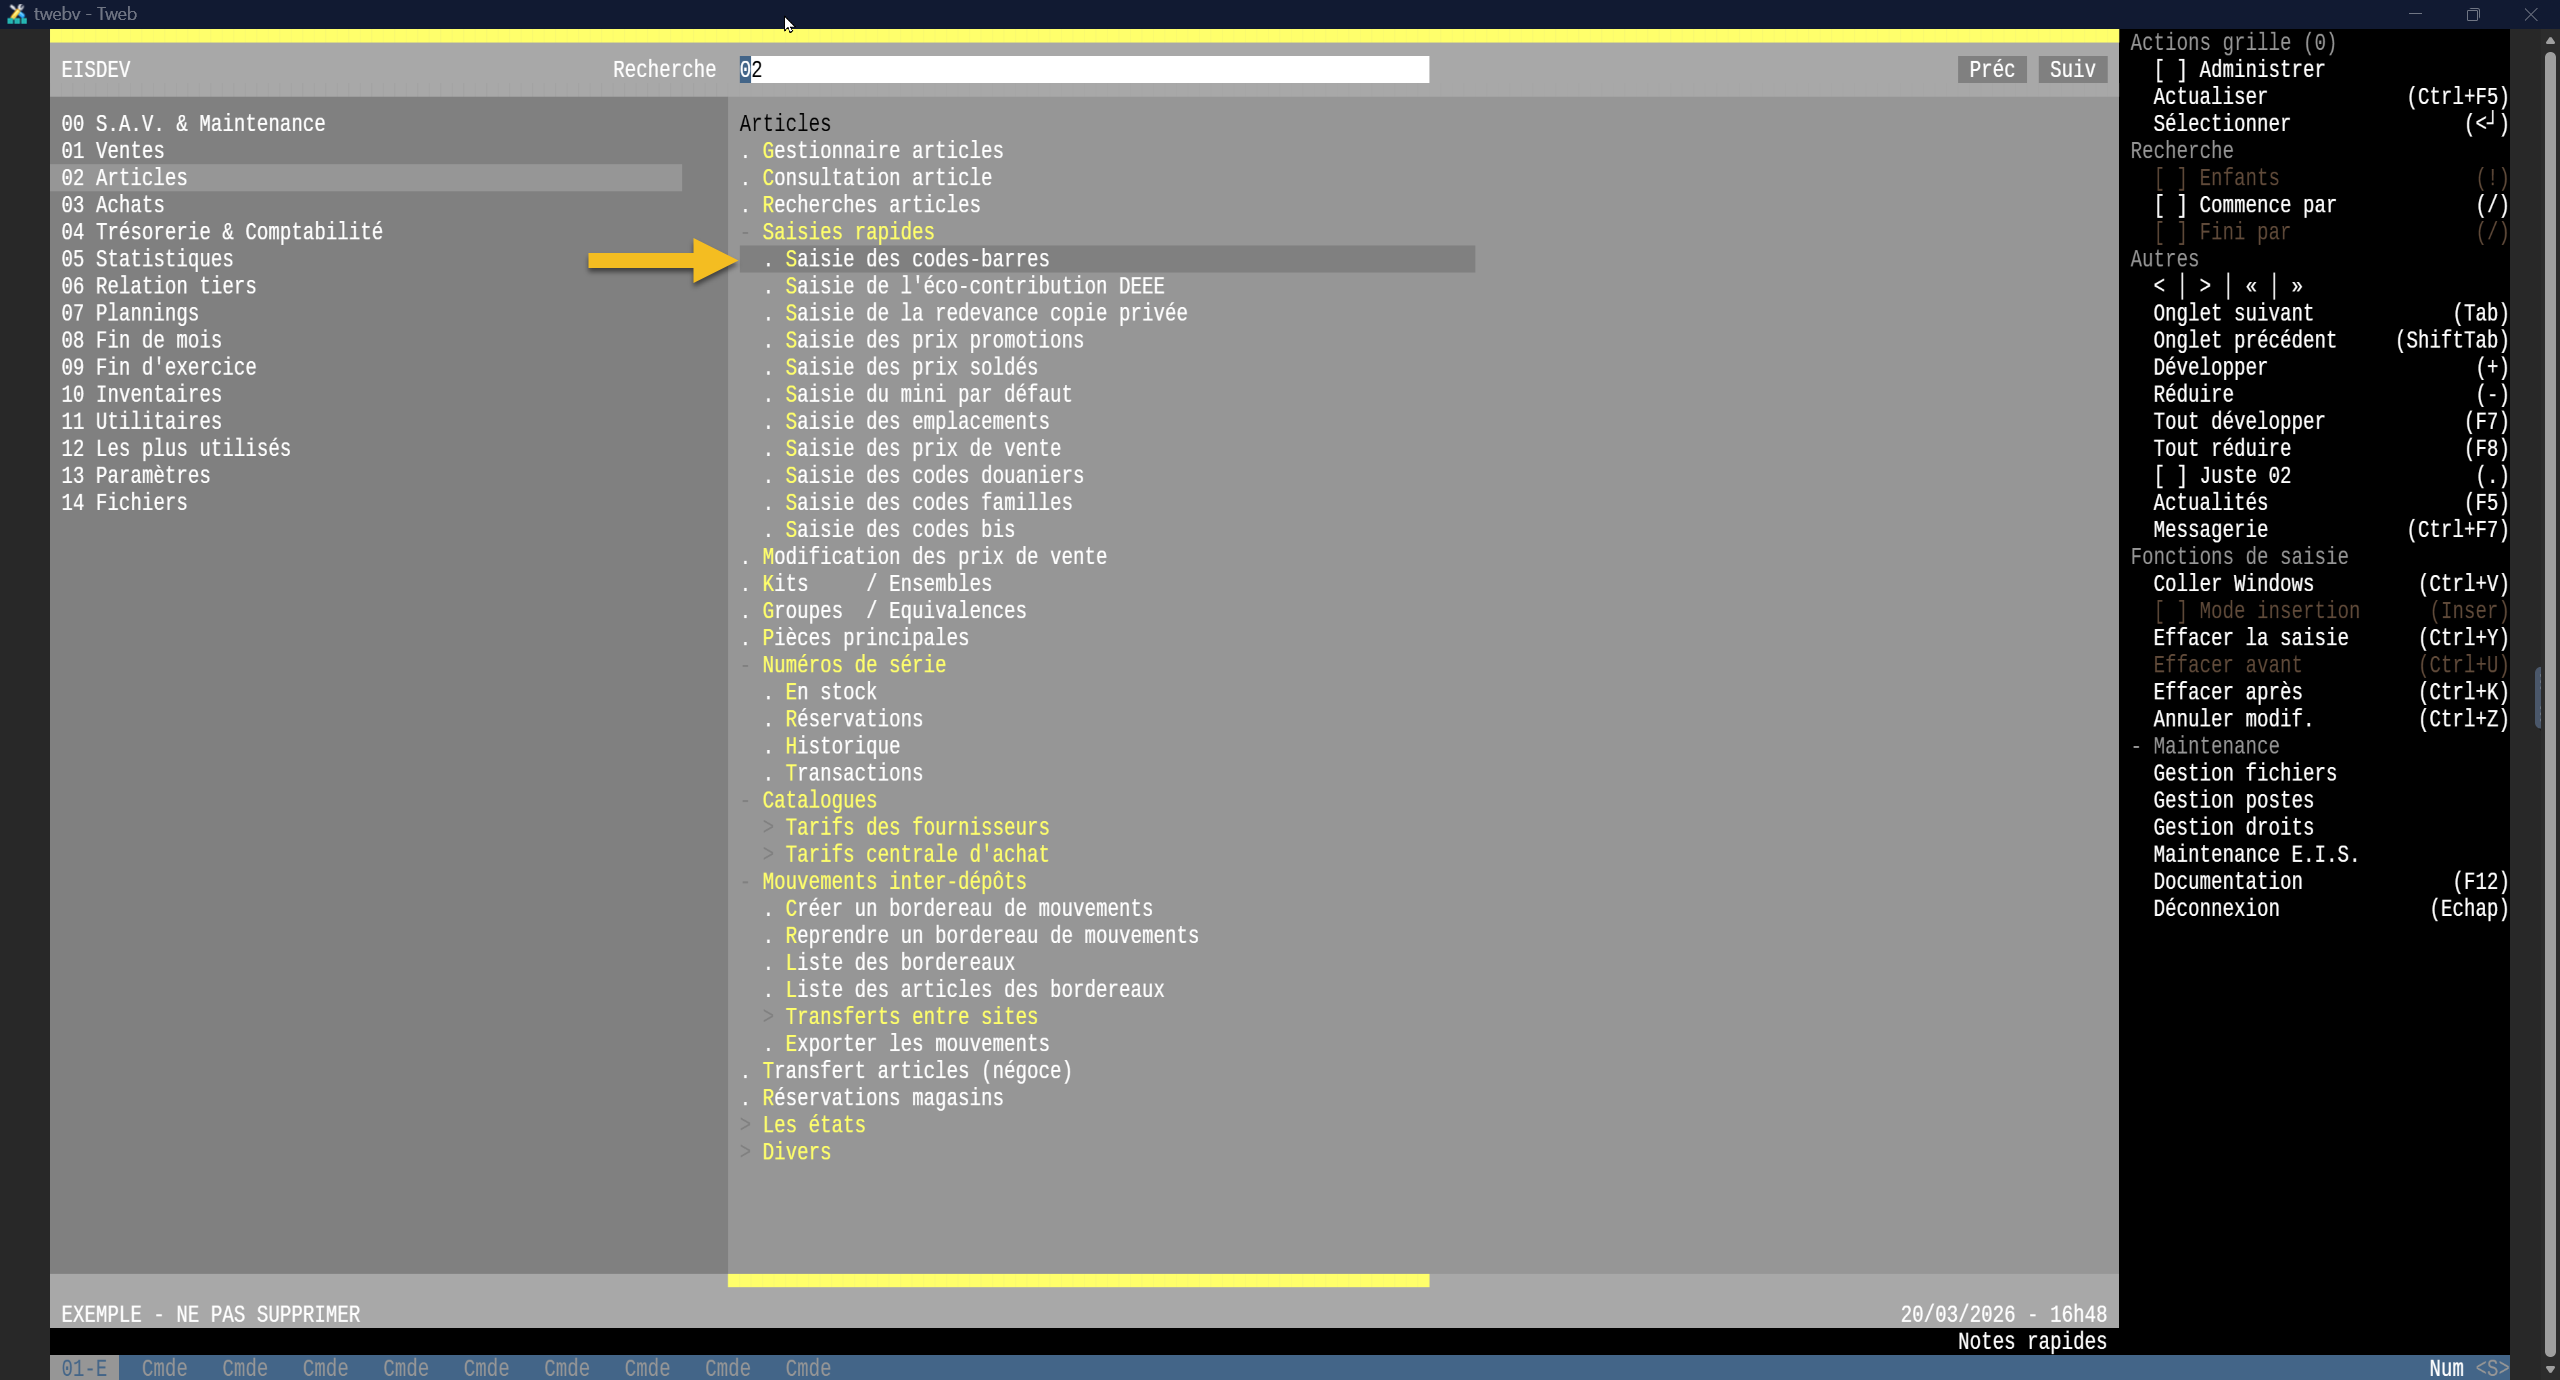Click the Recherche input field

1084,70
